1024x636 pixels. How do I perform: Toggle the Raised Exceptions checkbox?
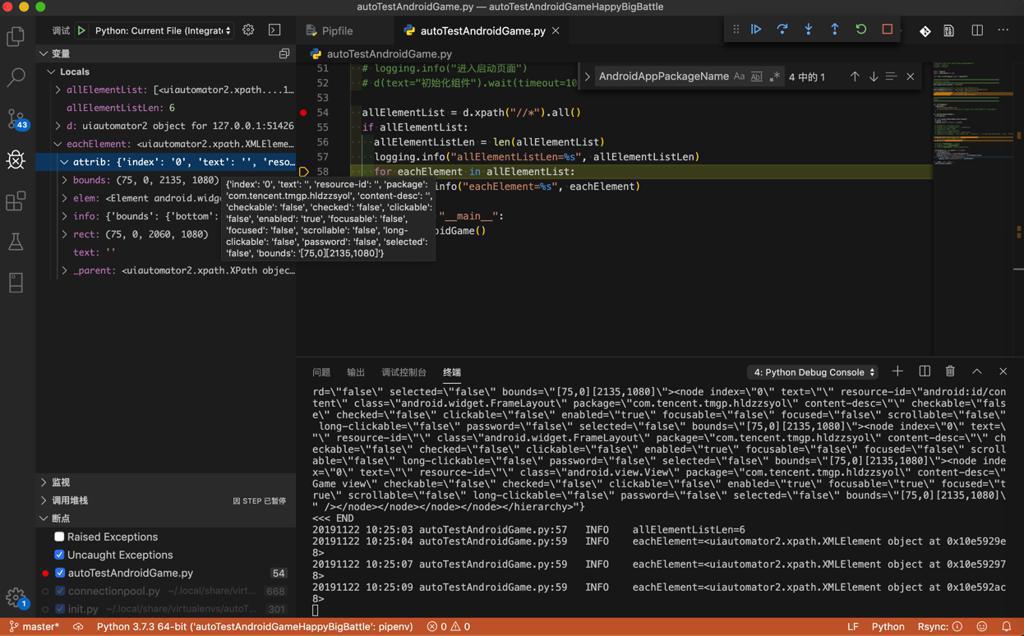click(60, 537)
